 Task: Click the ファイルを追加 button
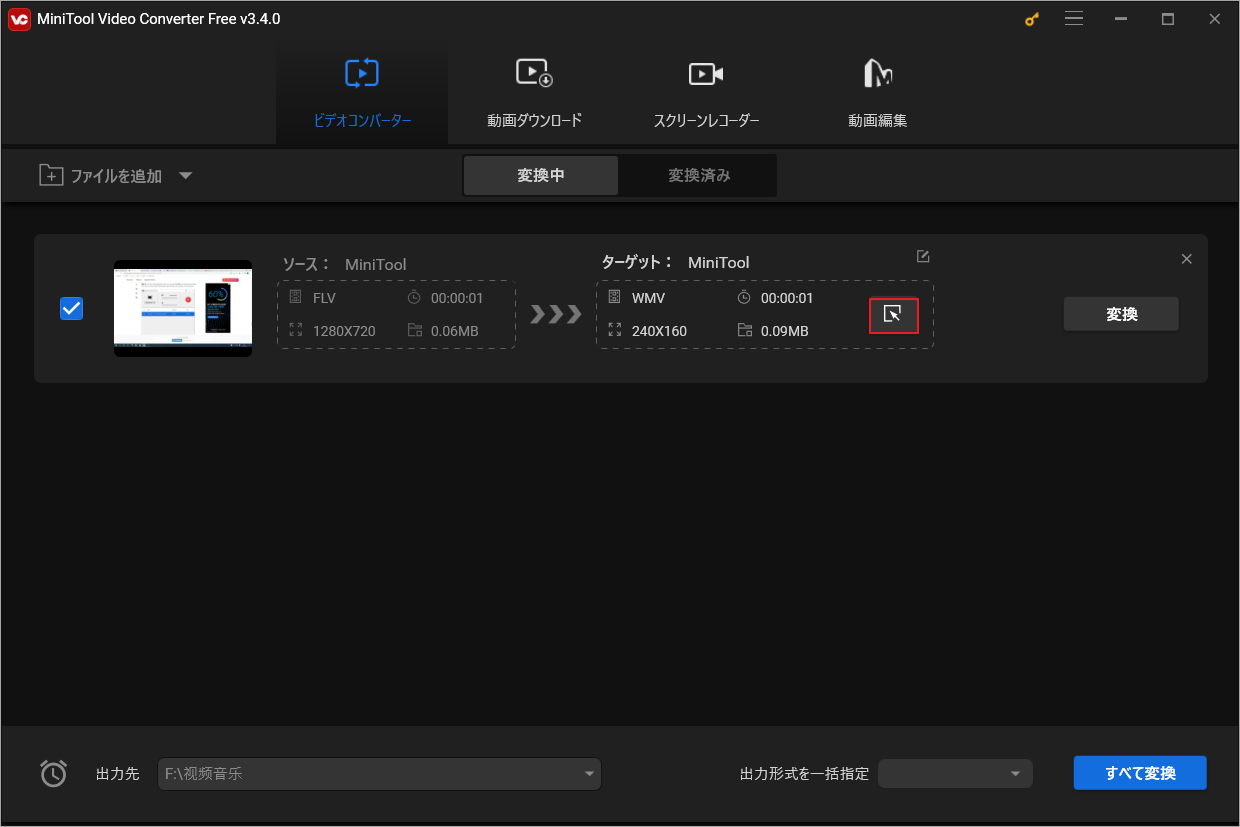pos(100,176)
